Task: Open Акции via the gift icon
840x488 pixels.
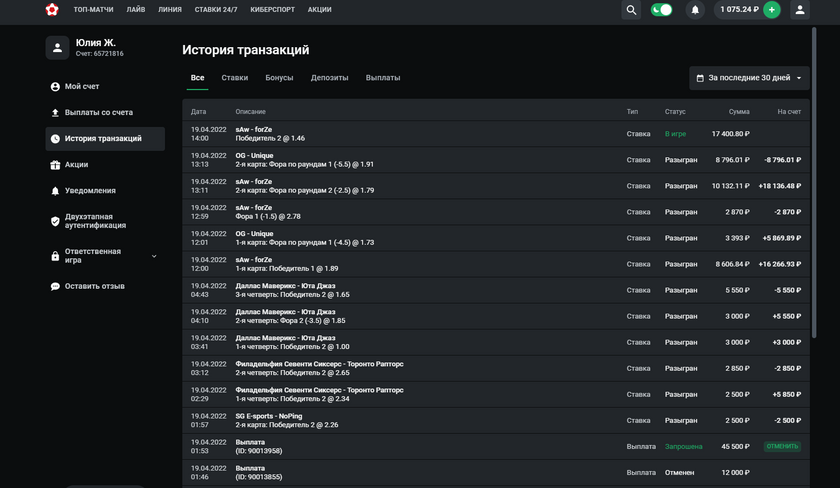Action: [55, 165]
